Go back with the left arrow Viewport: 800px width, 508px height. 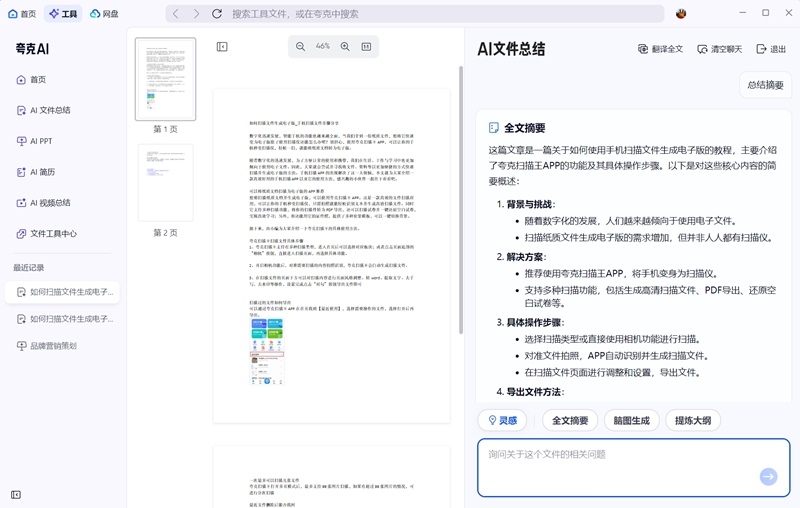[x=176, y=14]
